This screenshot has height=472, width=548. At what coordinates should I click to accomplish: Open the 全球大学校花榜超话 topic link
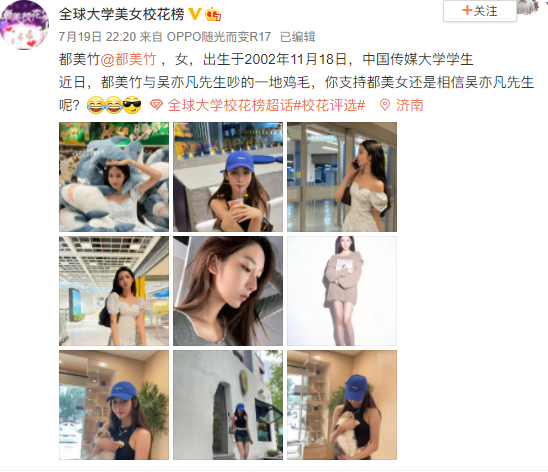pos(230,105)
